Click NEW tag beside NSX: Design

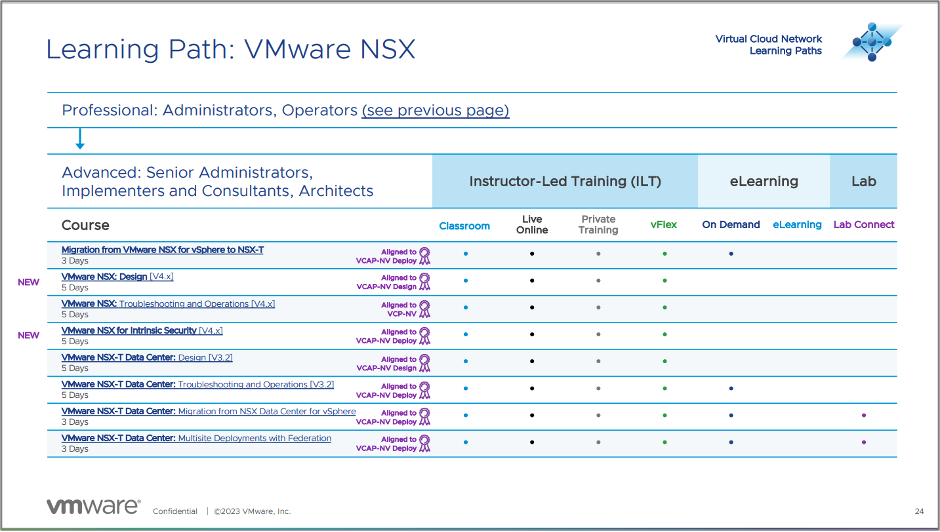pyautogui.click(x=28, y=282)
